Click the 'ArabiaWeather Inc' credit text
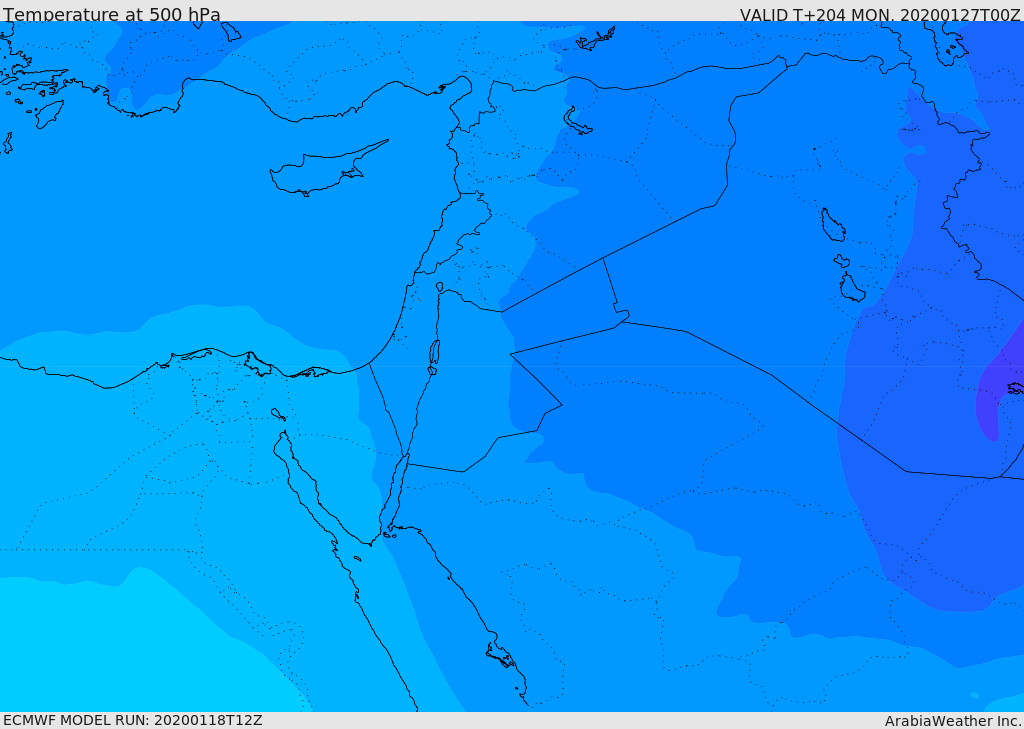 pos(952,721)
